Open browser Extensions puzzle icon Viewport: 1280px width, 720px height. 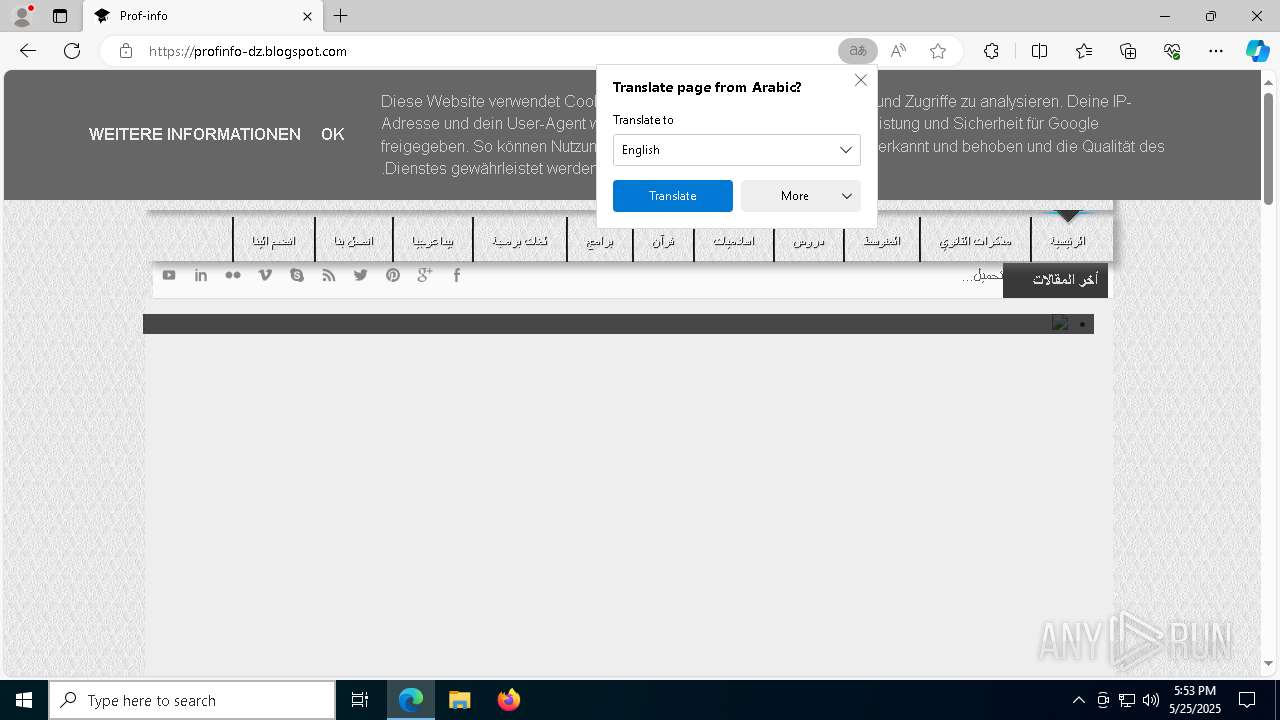(991, 51)
